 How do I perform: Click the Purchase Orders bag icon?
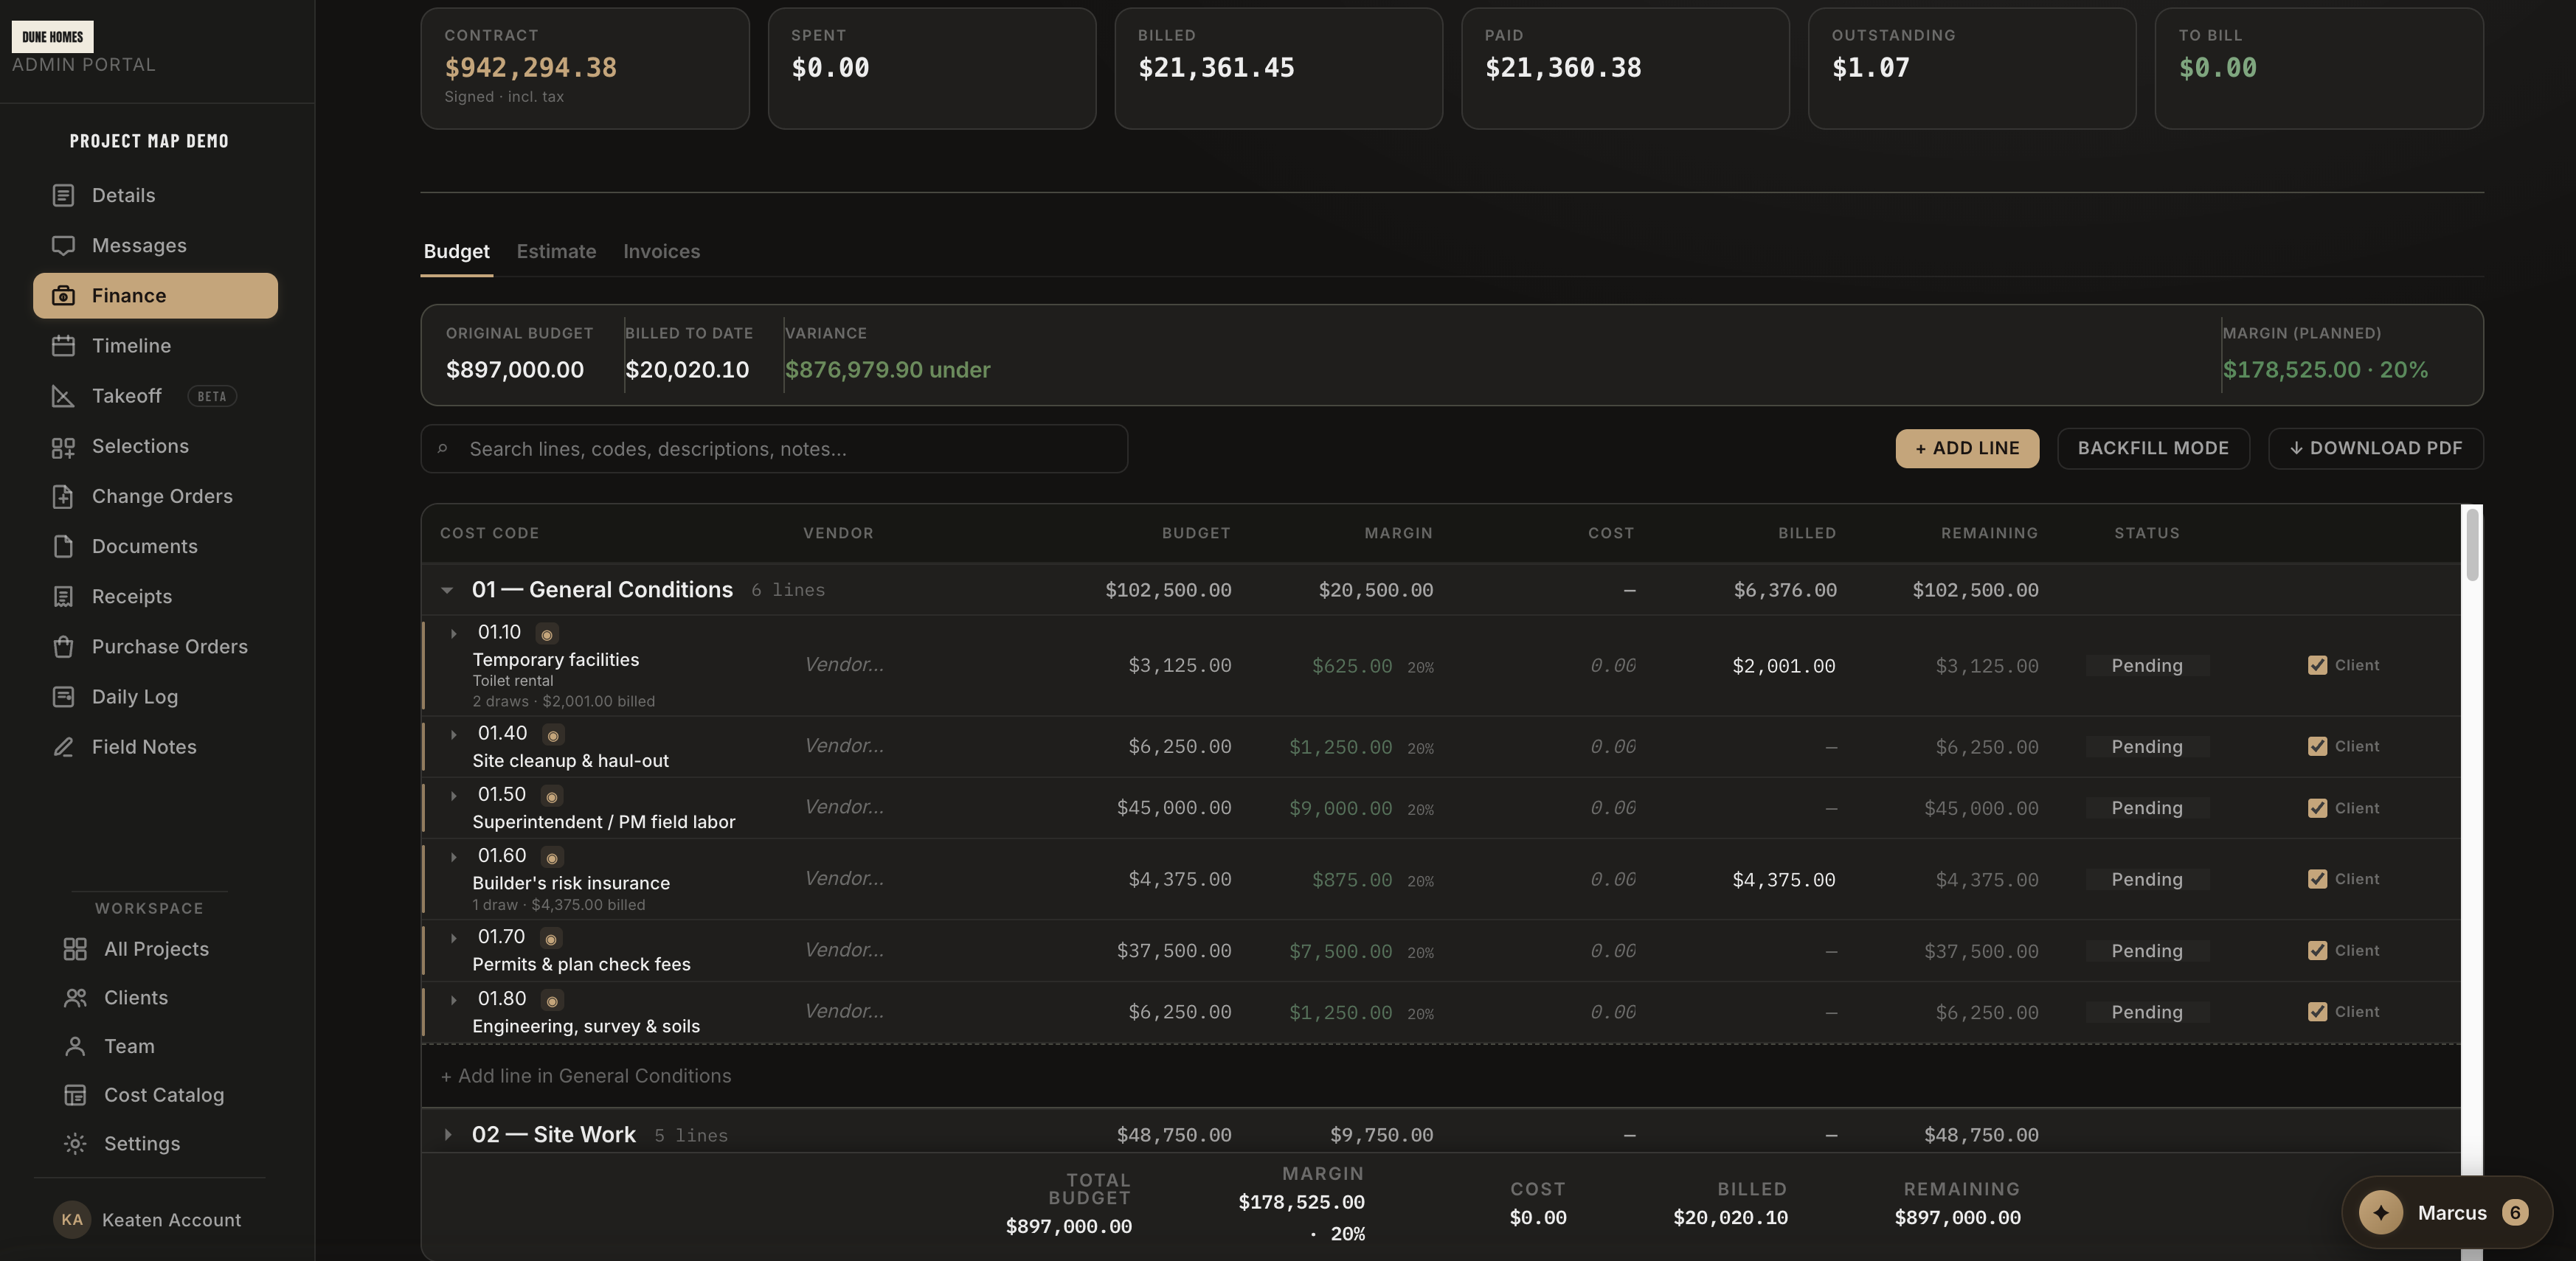click(63, 647)
